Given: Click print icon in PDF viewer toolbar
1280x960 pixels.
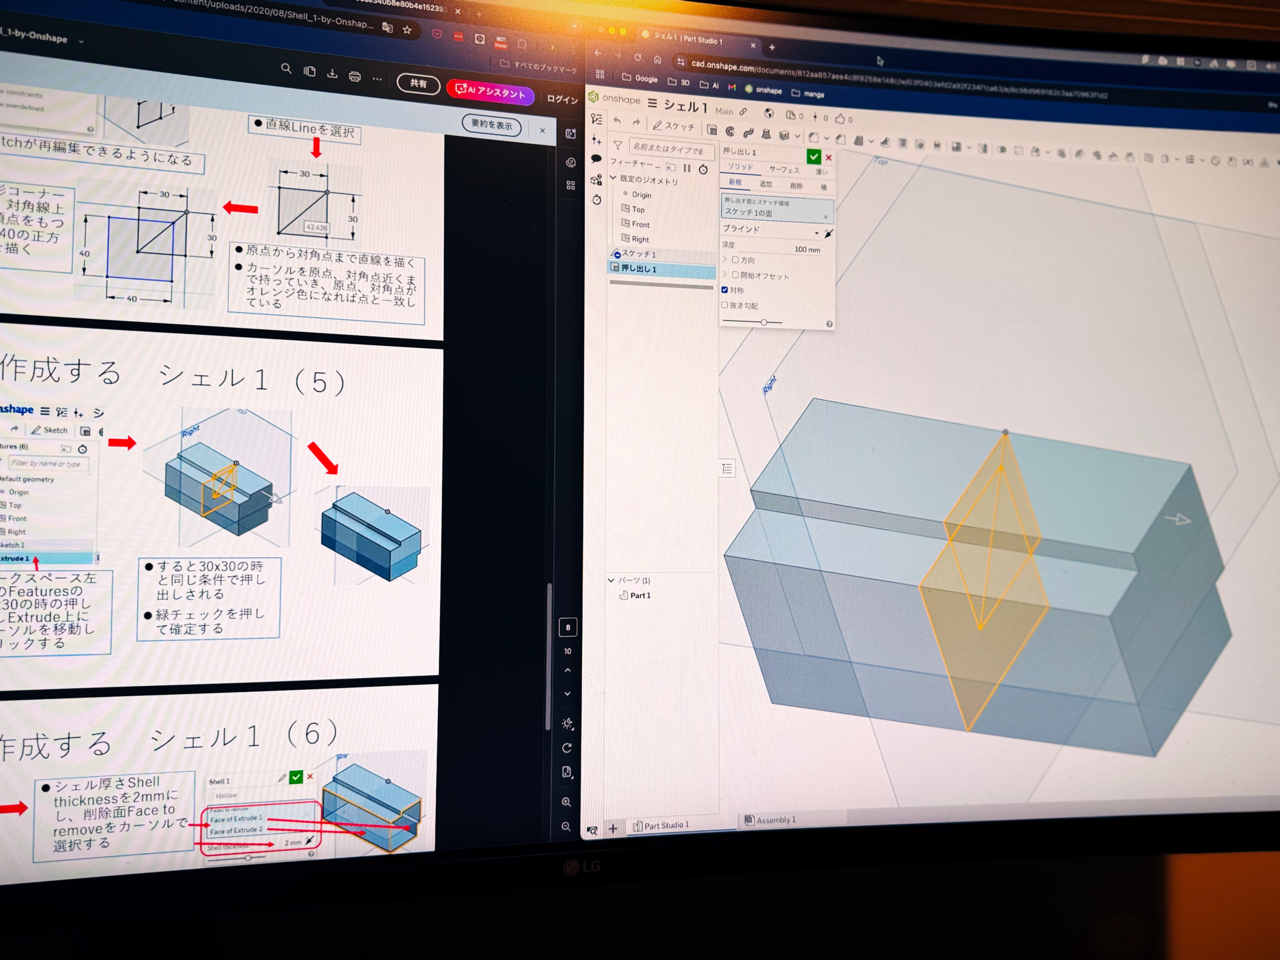Looking at the screenshot, I should click(355, 76).
